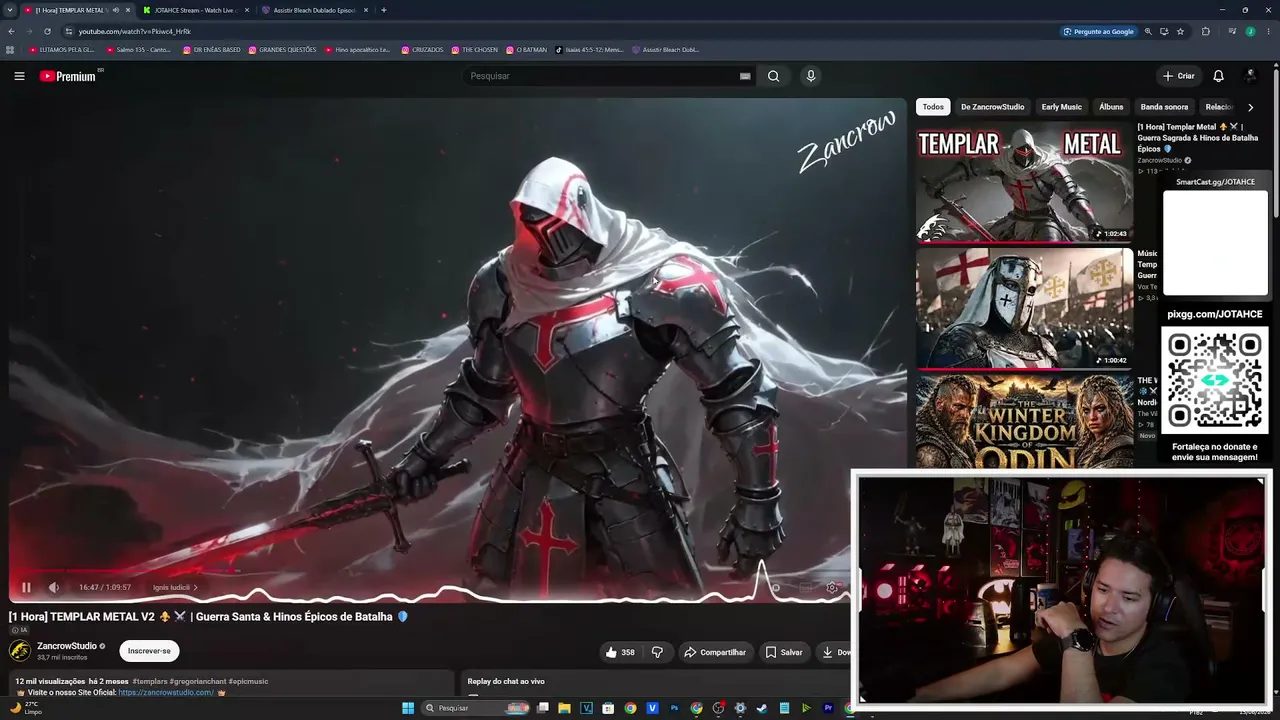Go back to the previous page
Image resolution: width=1280 pixels, height=720 pixels.
[x=10, y=31]
